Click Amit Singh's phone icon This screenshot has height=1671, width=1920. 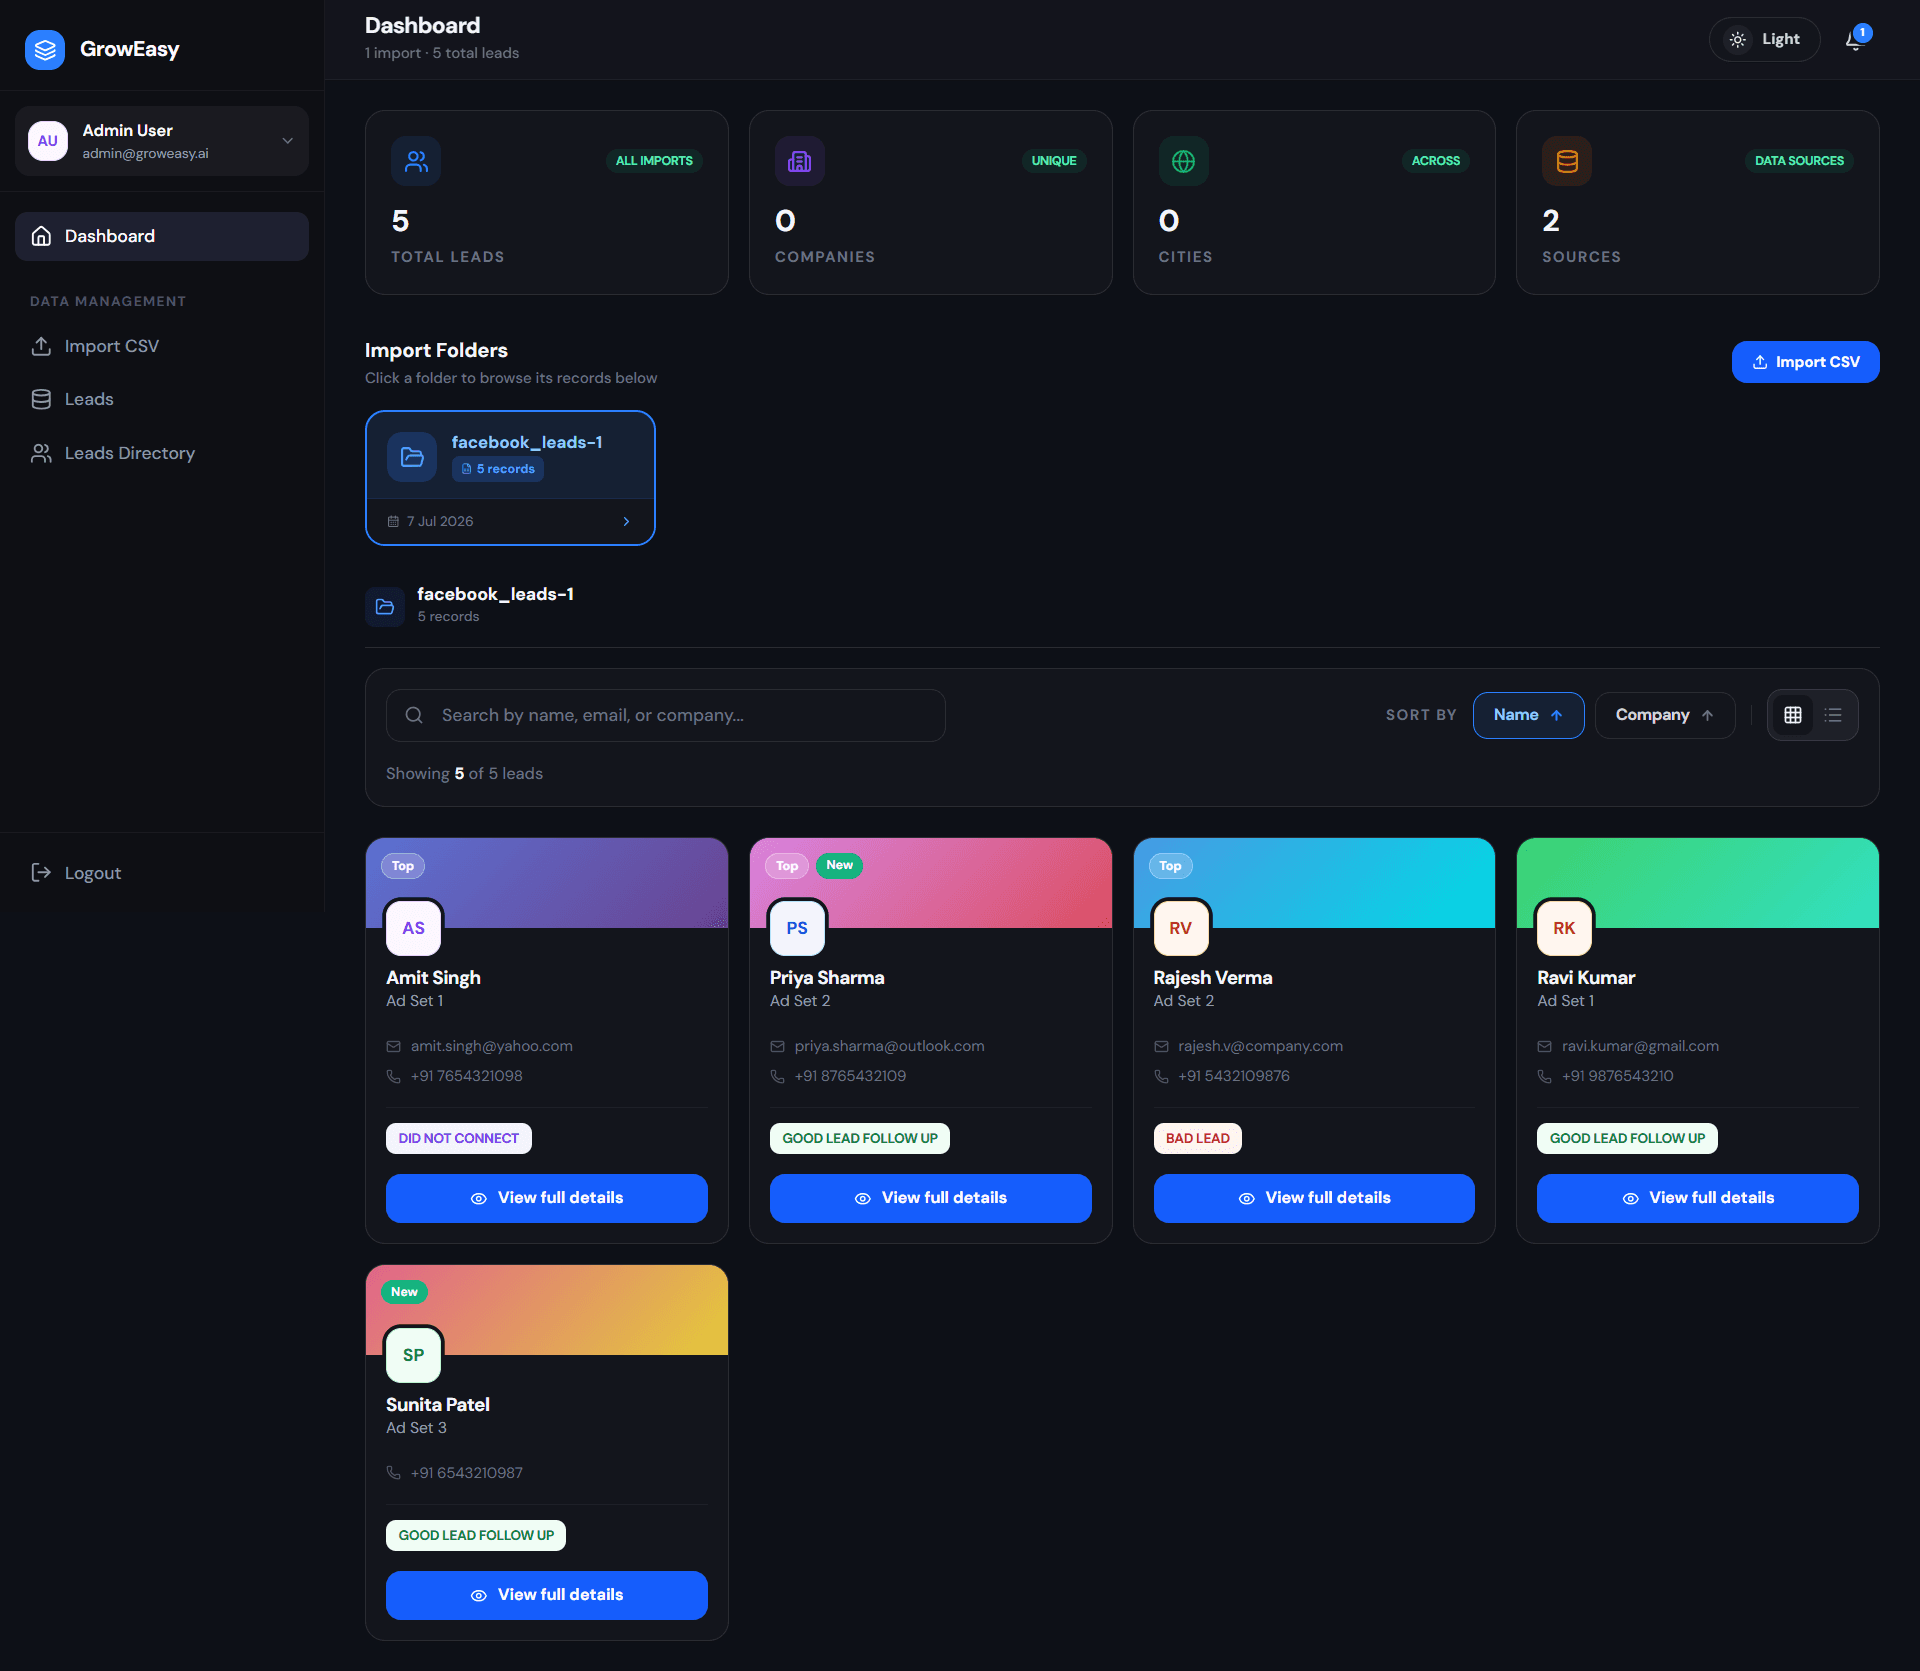click(394, 1077)
